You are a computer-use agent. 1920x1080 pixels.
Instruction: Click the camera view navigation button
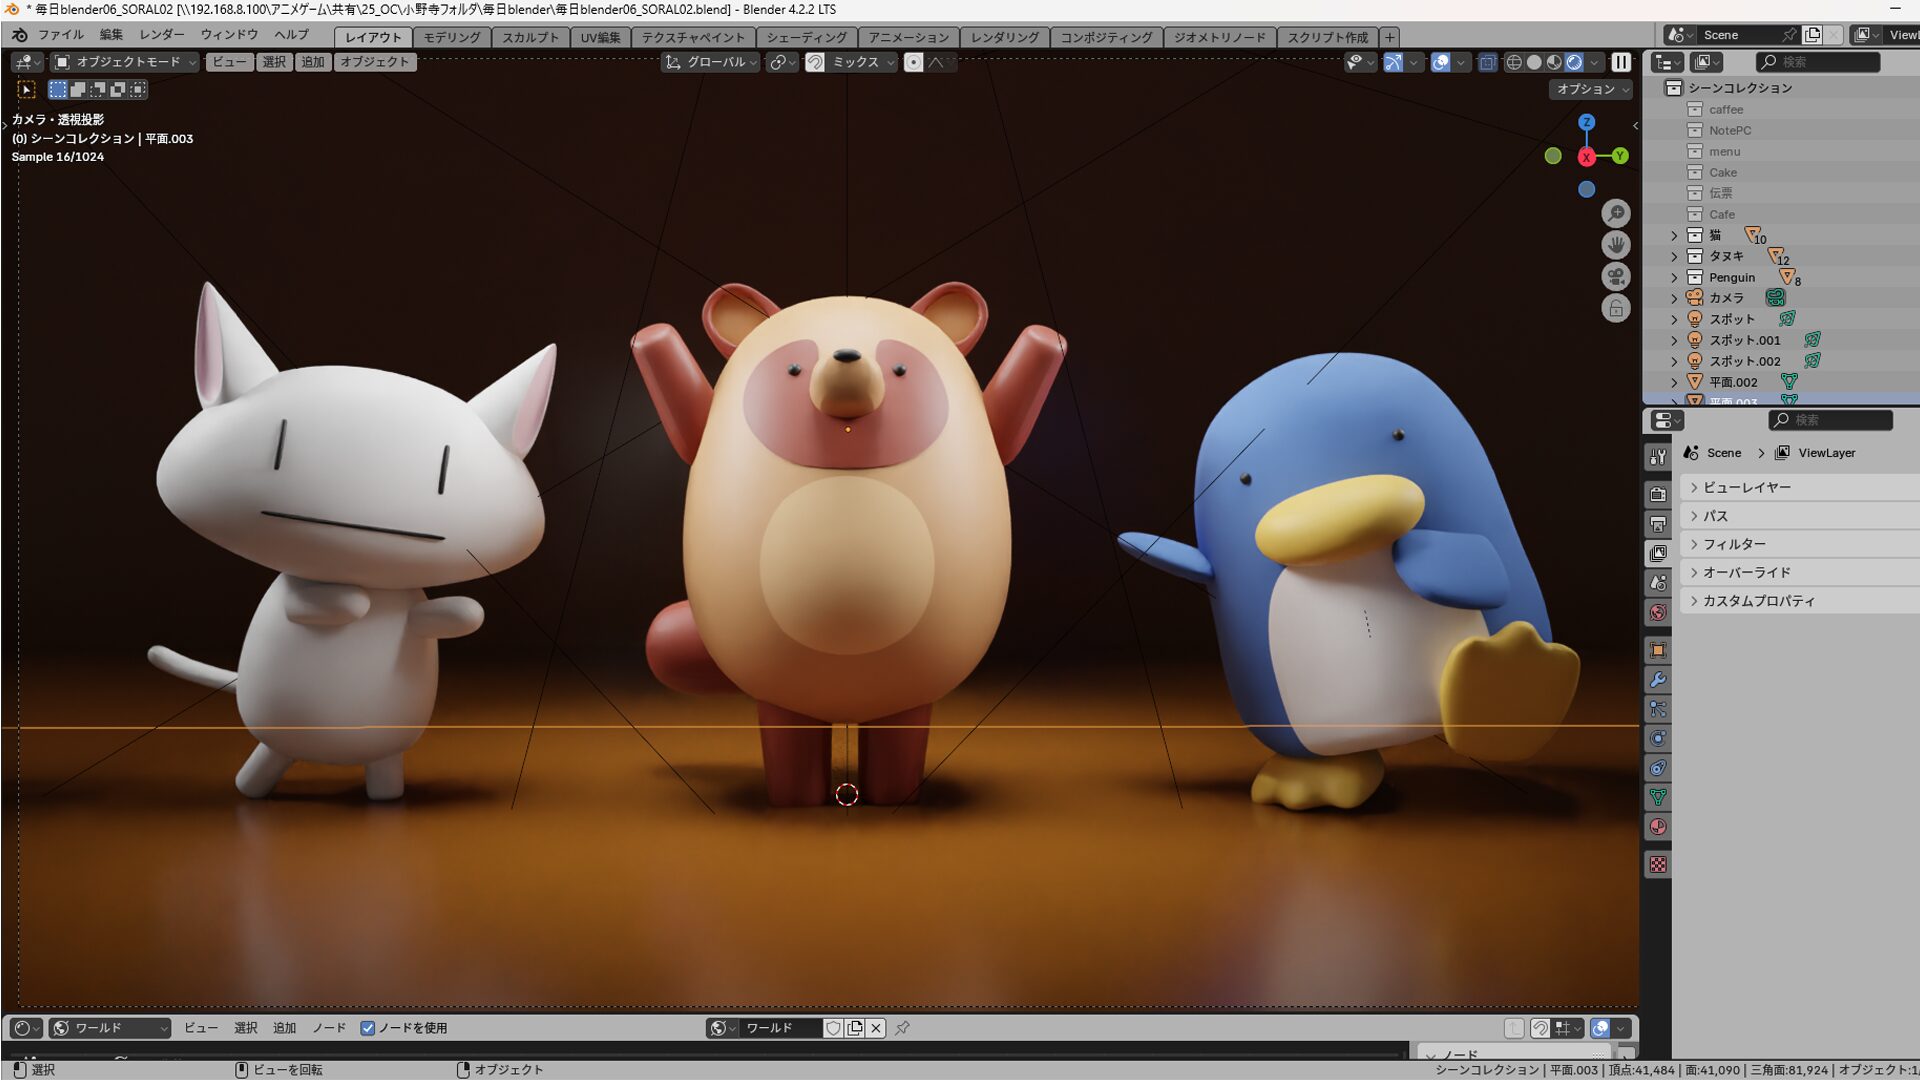tap(1615, 277)
